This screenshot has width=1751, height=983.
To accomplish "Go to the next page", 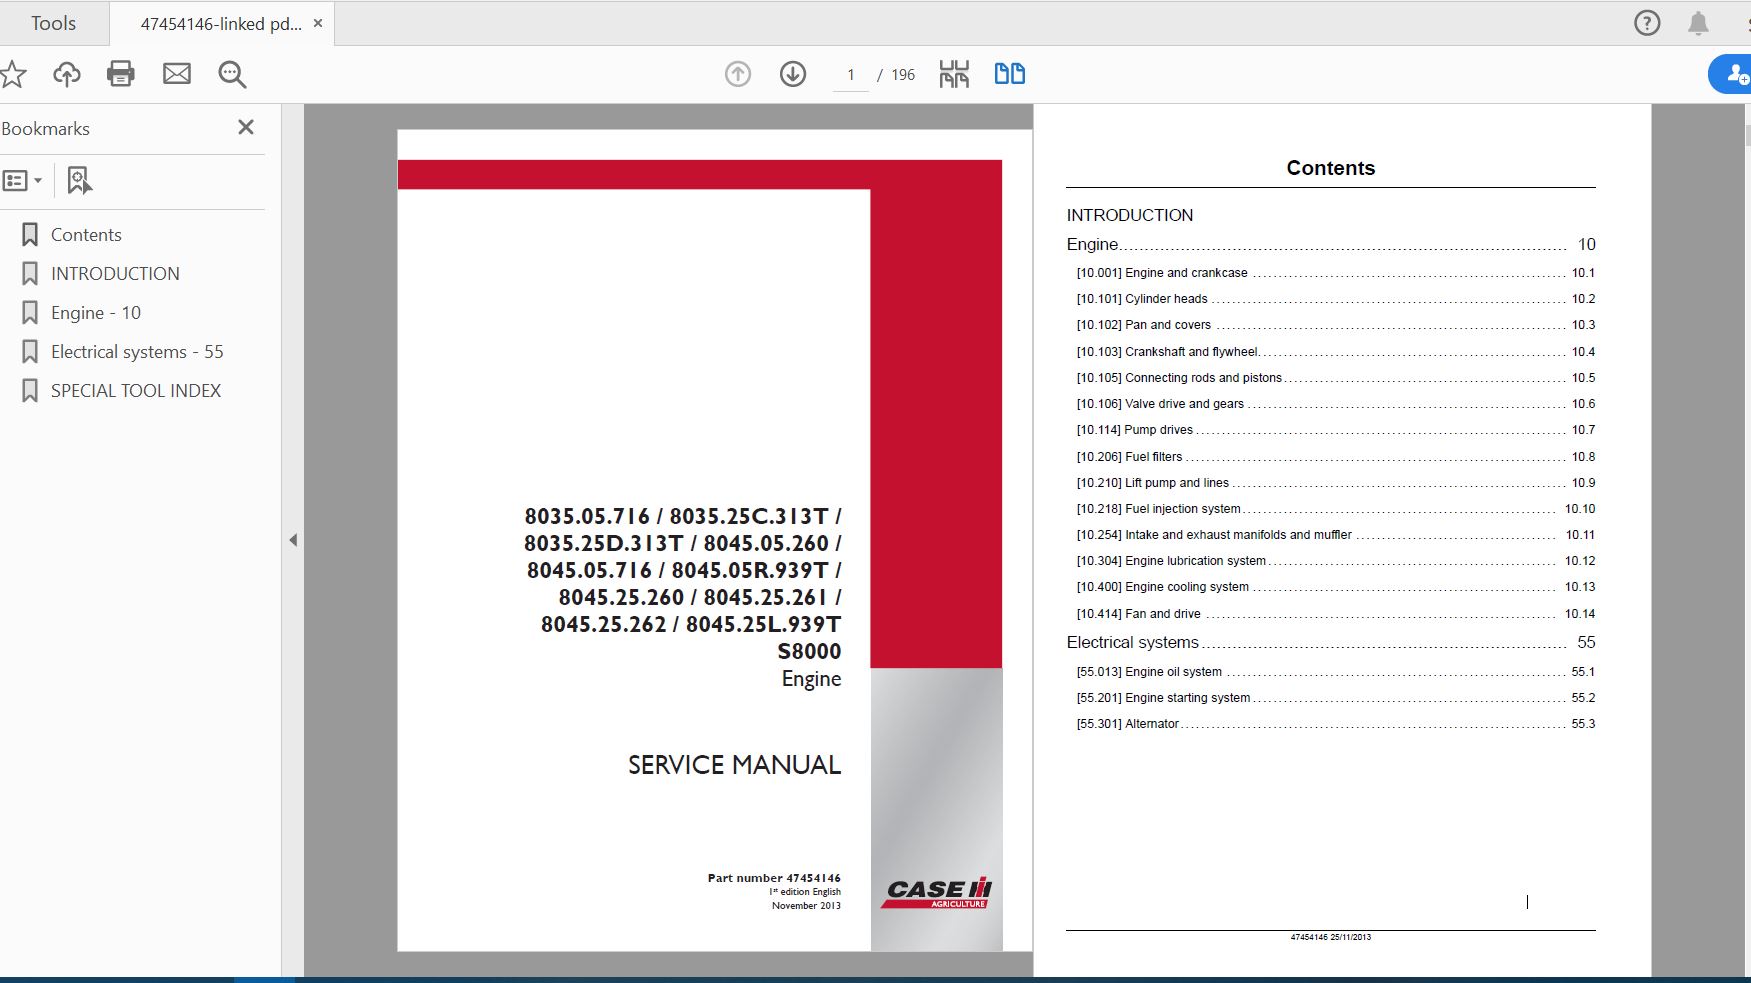I will click(793, 74).
